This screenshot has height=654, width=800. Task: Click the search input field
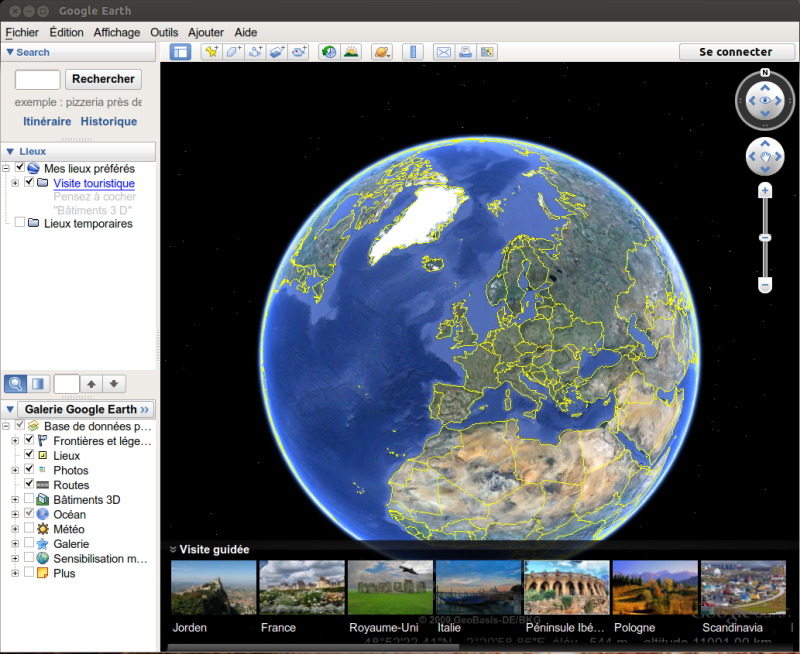coord(37,80)
